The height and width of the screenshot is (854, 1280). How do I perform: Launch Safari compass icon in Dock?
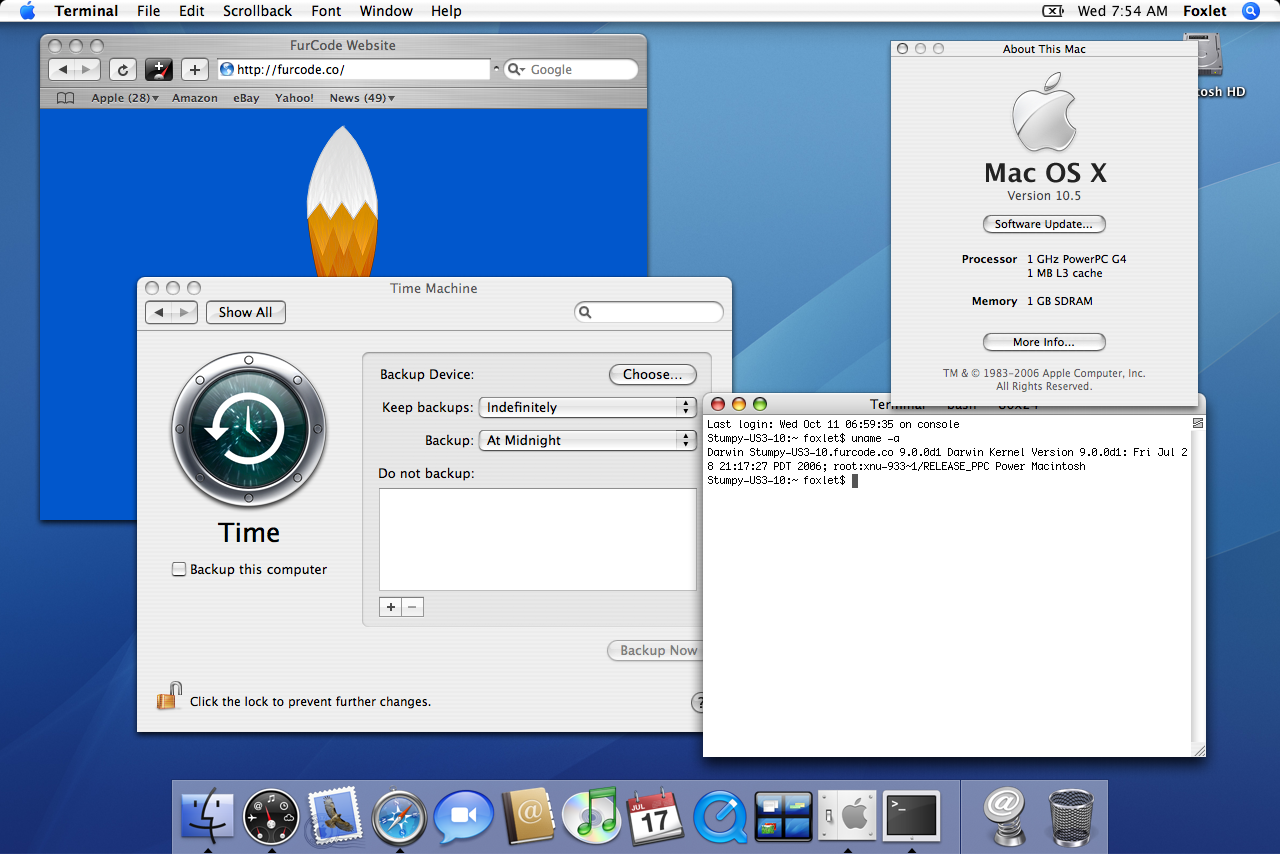pyautogui.click(x=399, y=817)
